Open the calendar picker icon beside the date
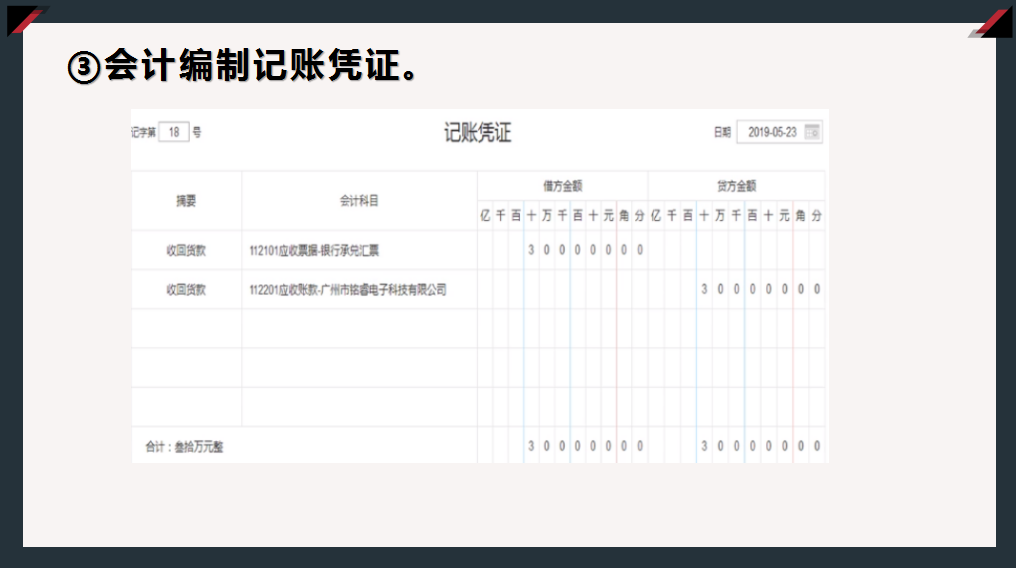 click(812, 132)
